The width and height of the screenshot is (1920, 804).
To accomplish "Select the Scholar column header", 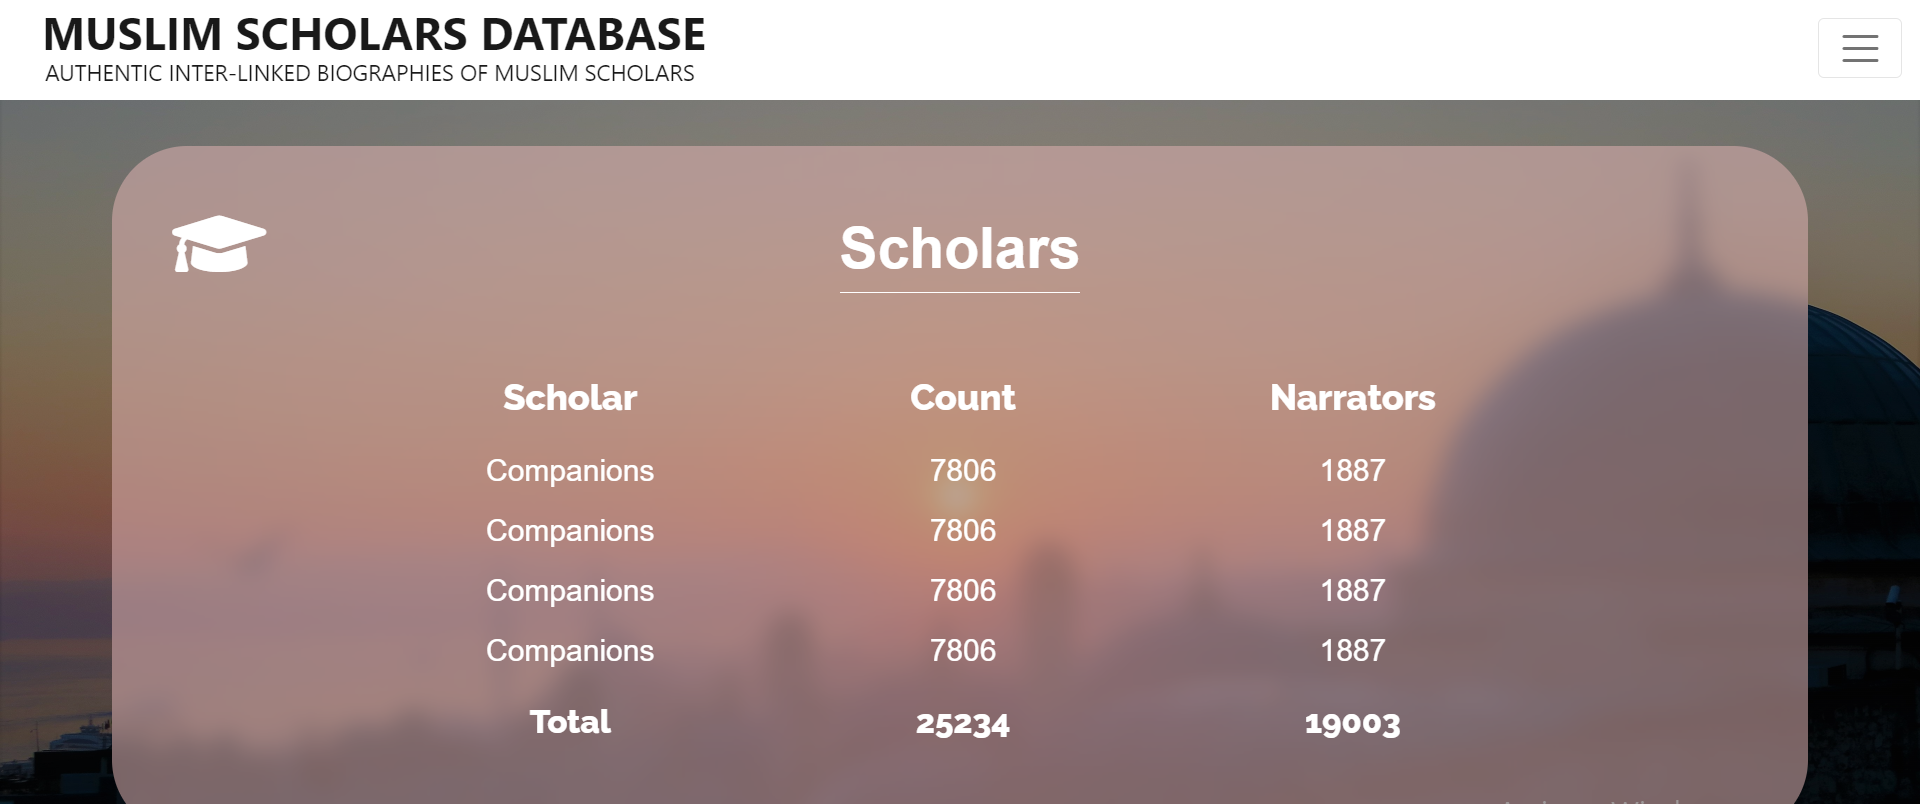I will pos(570,398).
